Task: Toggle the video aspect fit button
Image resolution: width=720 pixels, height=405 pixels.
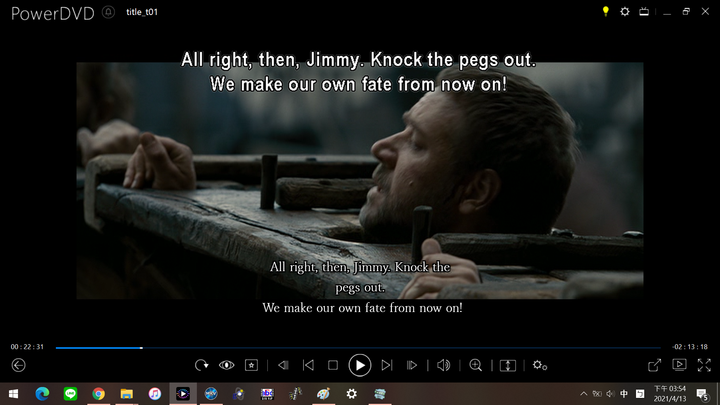Action: coord(508,365)
